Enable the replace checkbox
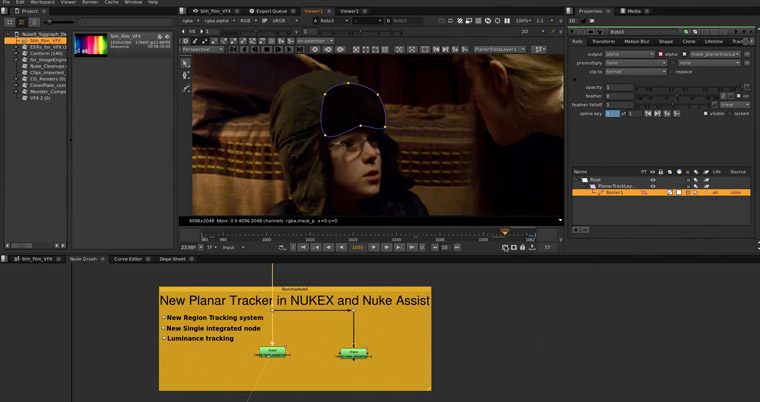 [671, 72]
